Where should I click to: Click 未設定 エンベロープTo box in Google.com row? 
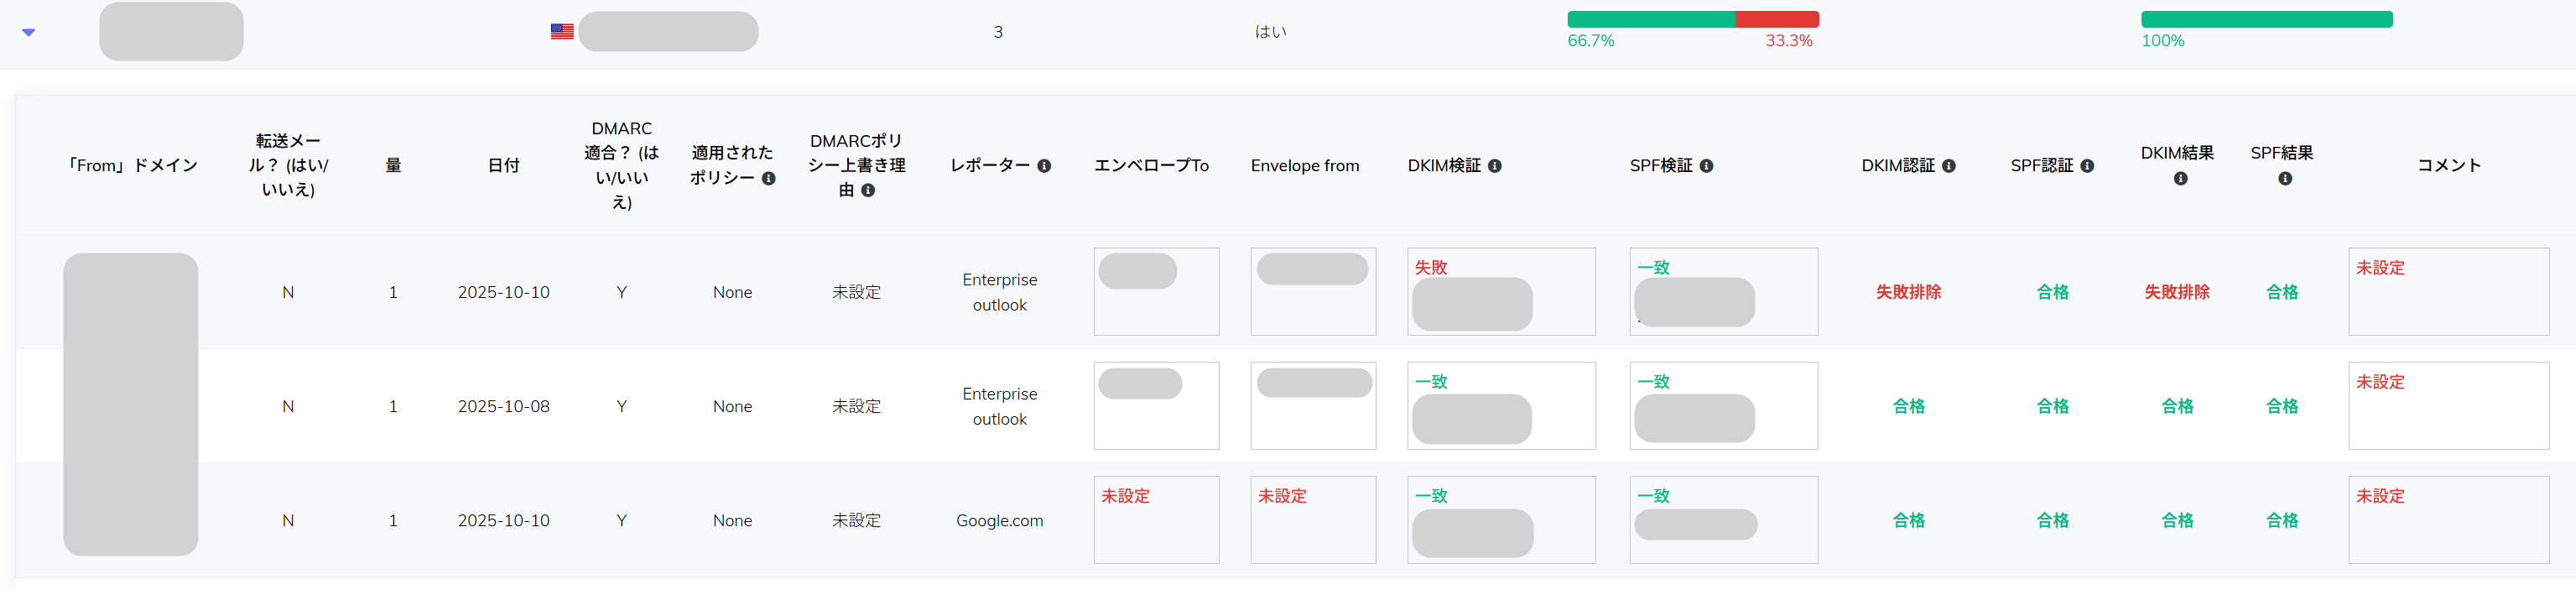tap(1155, 519)
